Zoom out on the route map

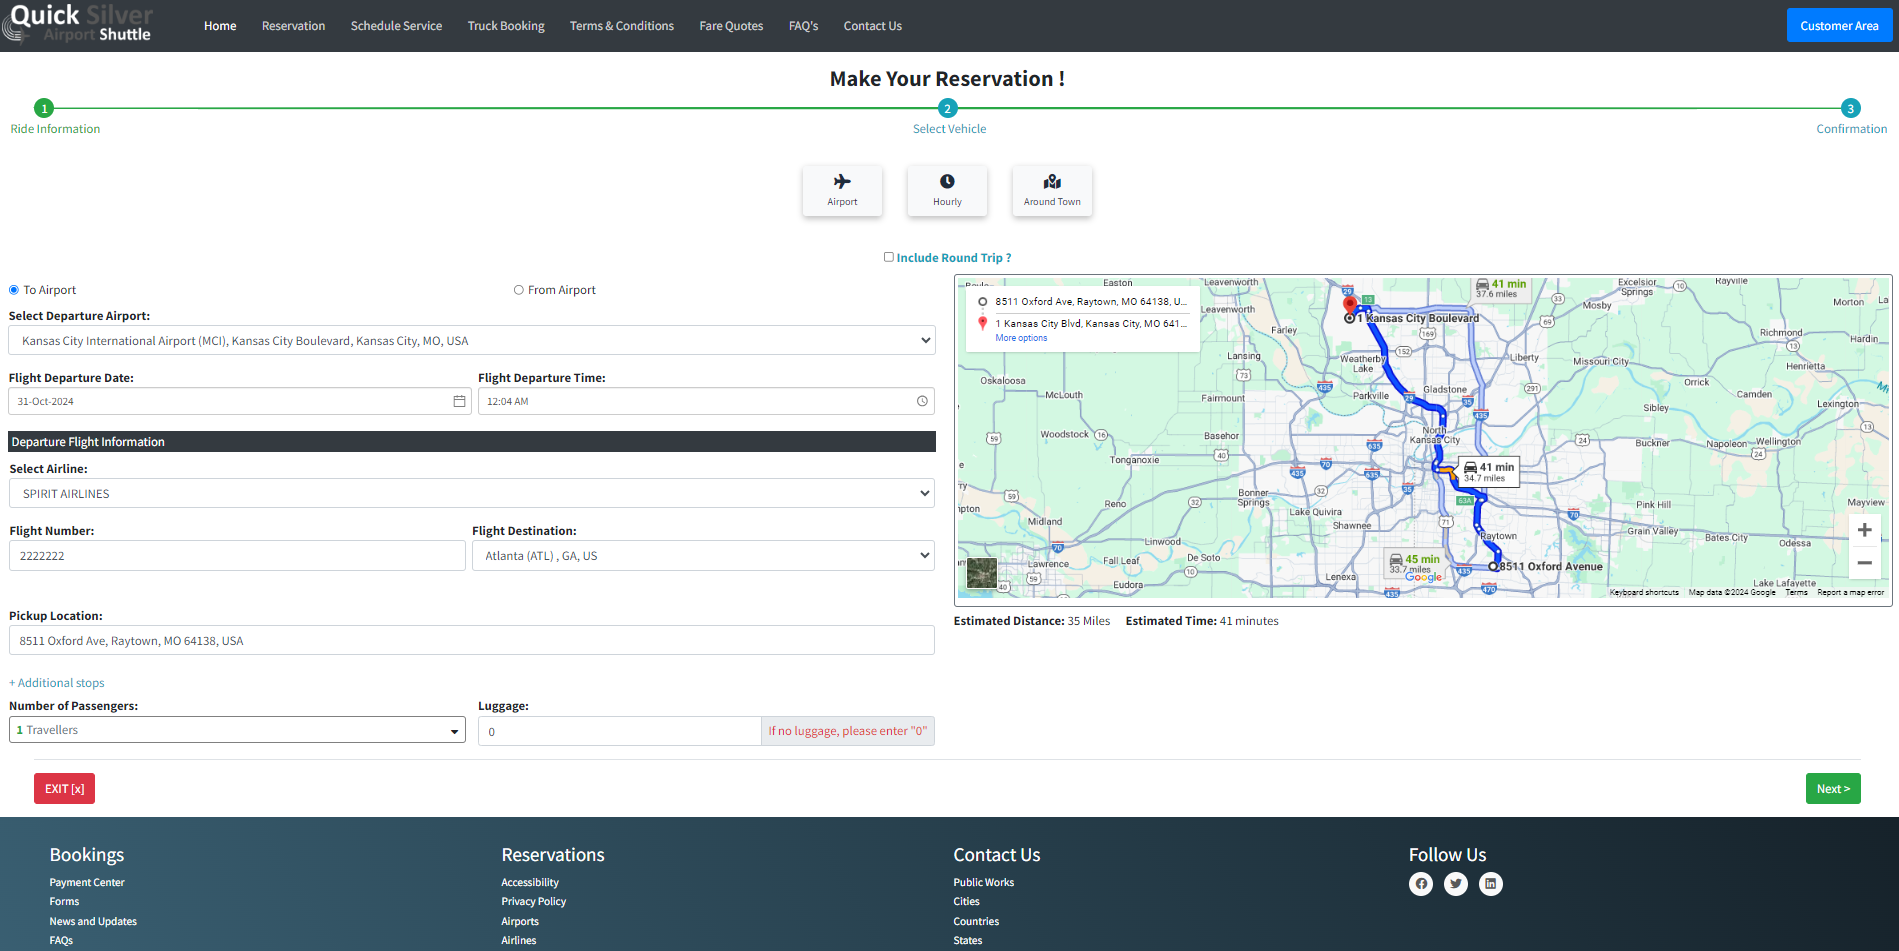[1864, 563]
